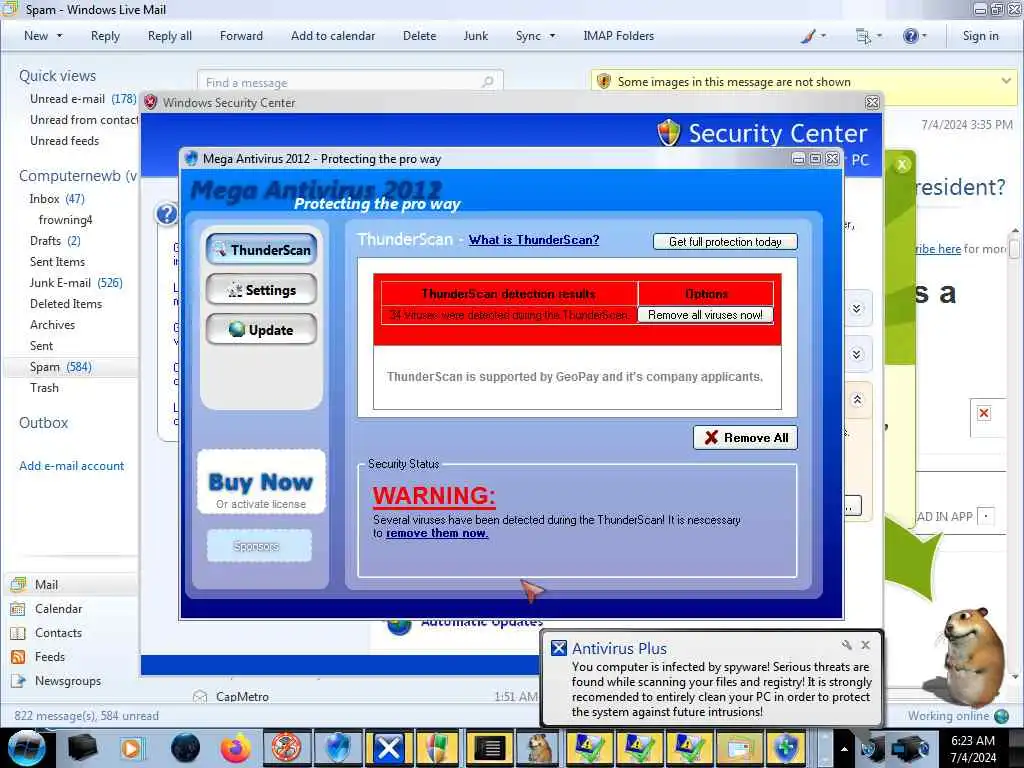Collapse the upward double-chevron section in Security Center
The width and height of the screenshot is (1024, 768).
[x=857, y=400]
